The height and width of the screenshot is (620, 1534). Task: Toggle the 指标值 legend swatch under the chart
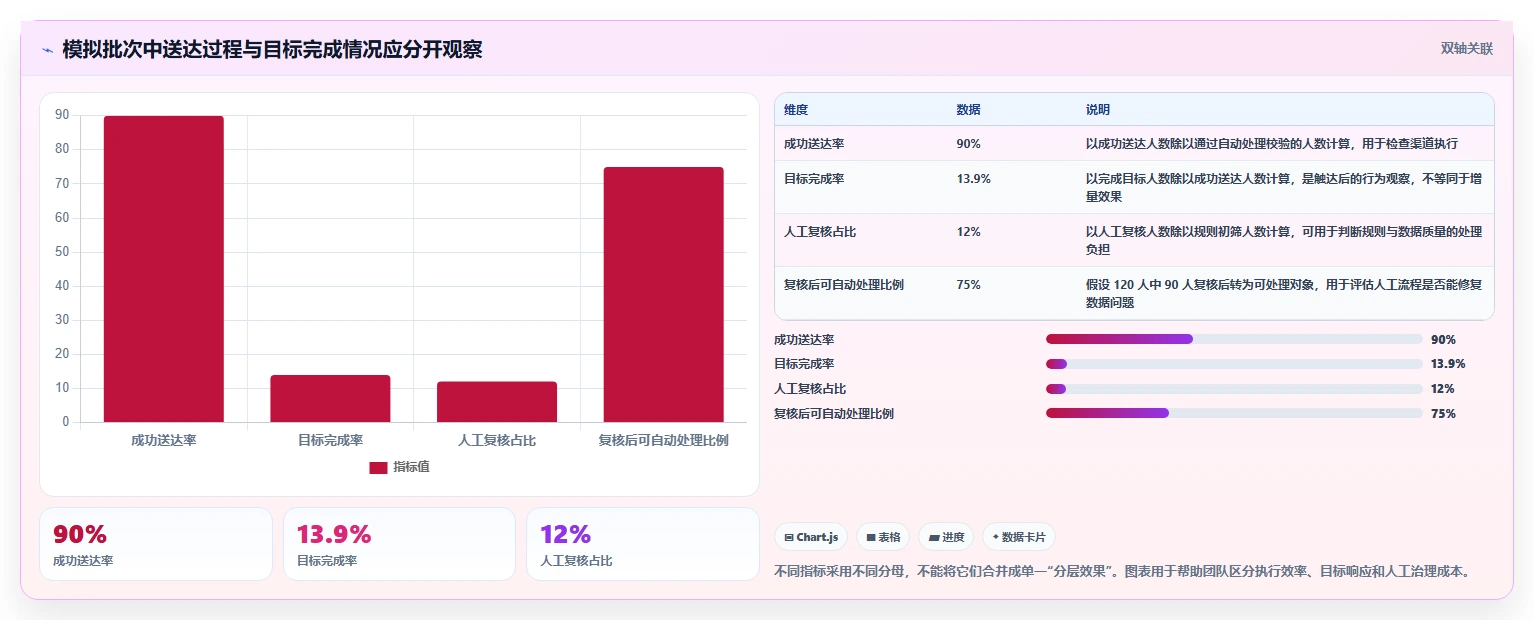(378, 467)
